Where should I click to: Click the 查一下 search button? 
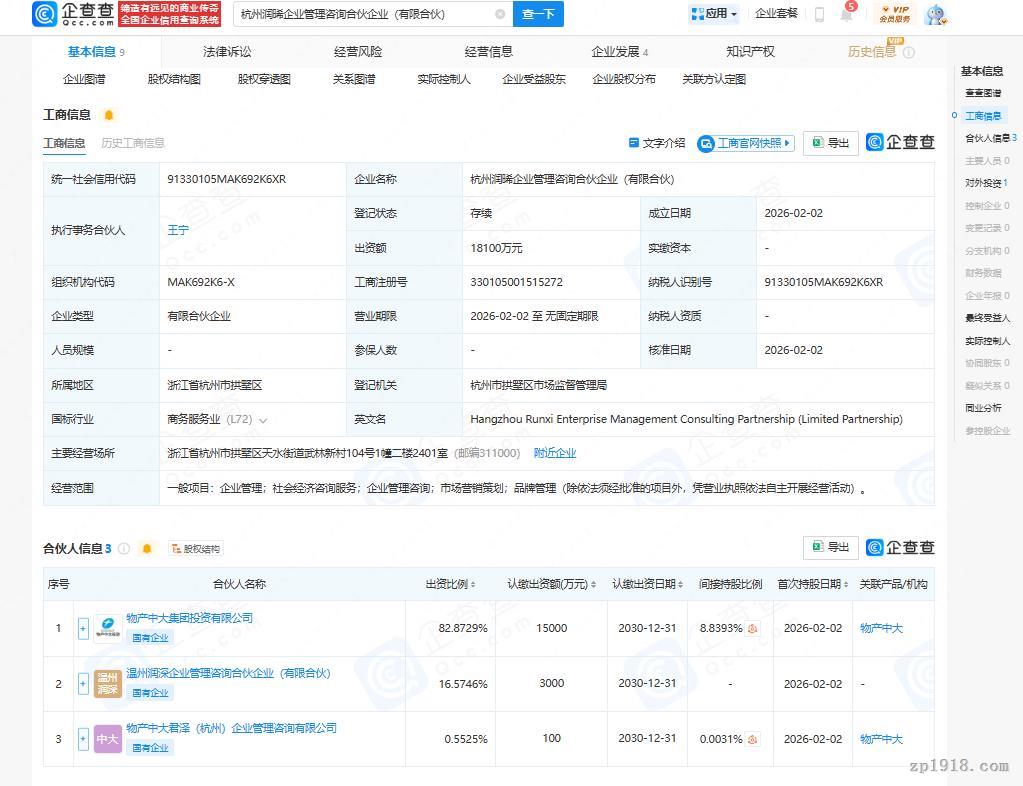[538, 14]
